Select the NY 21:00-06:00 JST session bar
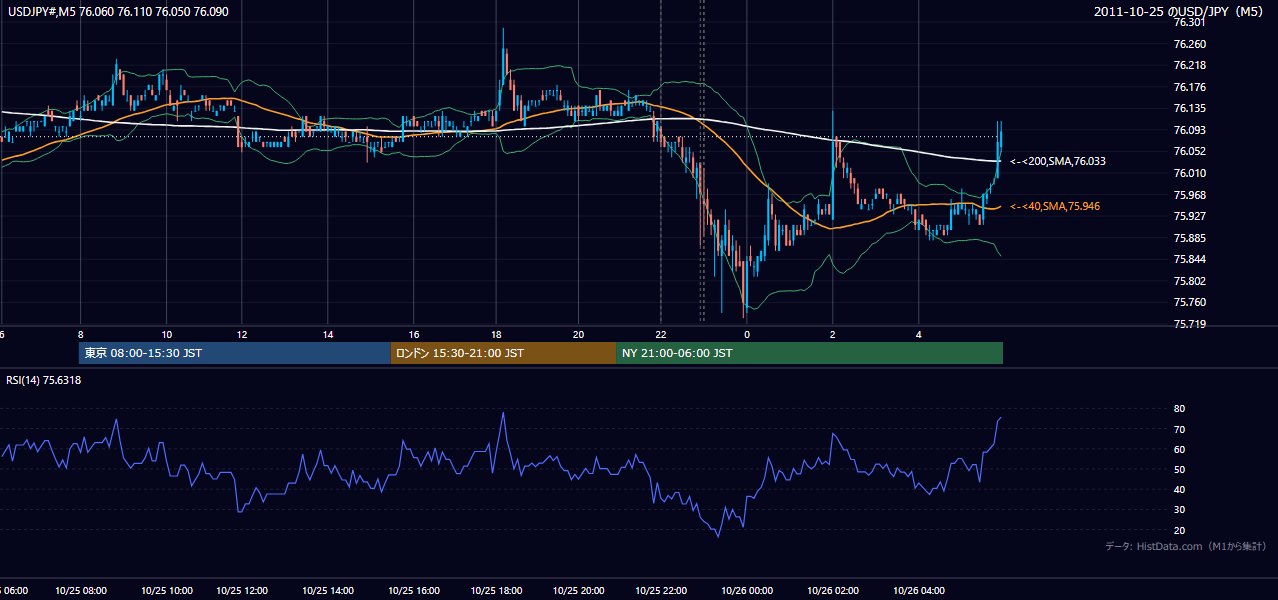Image resolution: width=1278 pixels, height=600 pixels. click(809, 353)
